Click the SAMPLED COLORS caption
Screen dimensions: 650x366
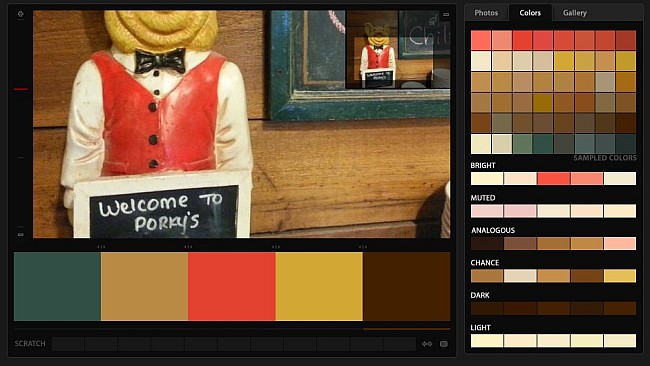pyautogui.click(x=605, y=158)
